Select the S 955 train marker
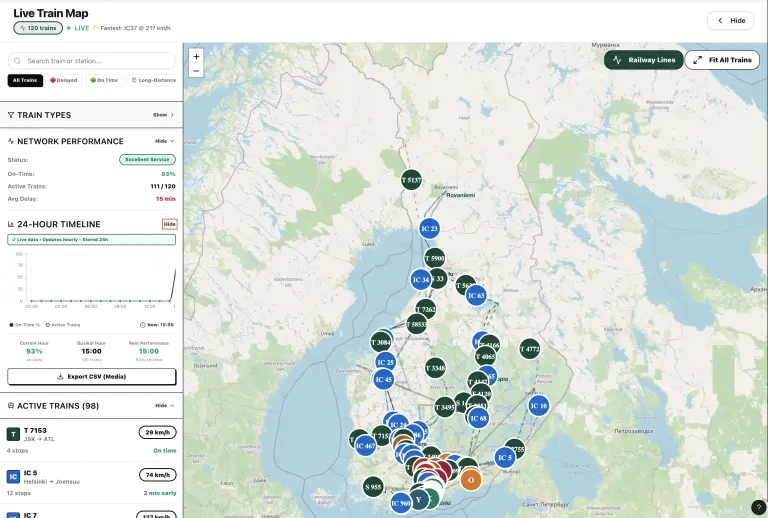This screenshot has width=768, height=518. tap(373, 487)
